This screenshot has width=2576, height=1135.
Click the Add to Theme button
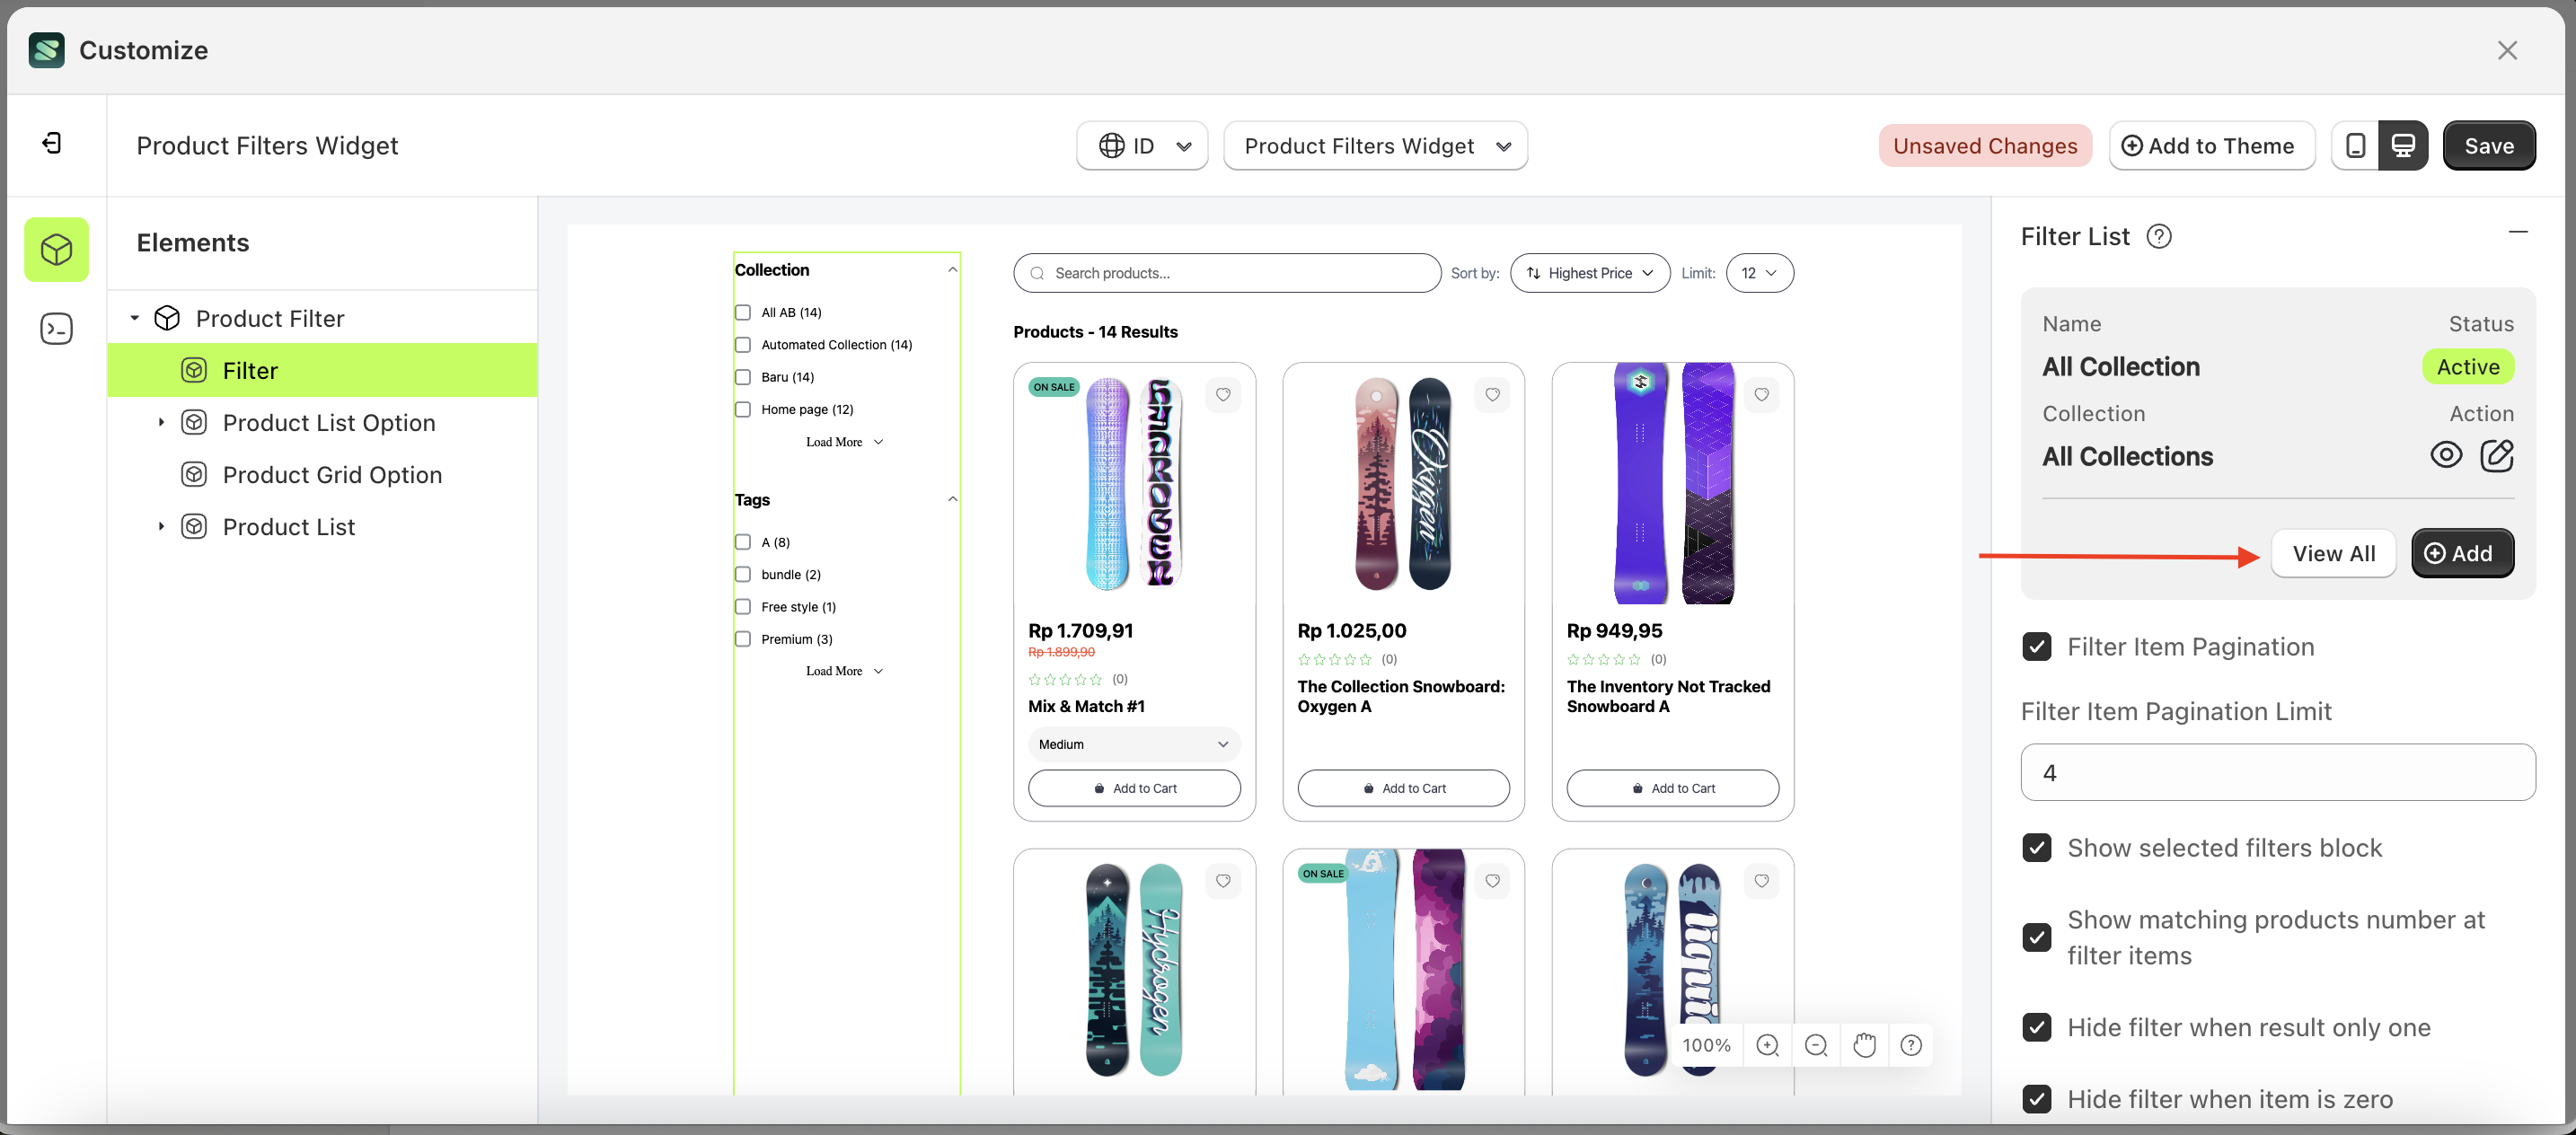pyautogui.click(x=2212, y=145)
